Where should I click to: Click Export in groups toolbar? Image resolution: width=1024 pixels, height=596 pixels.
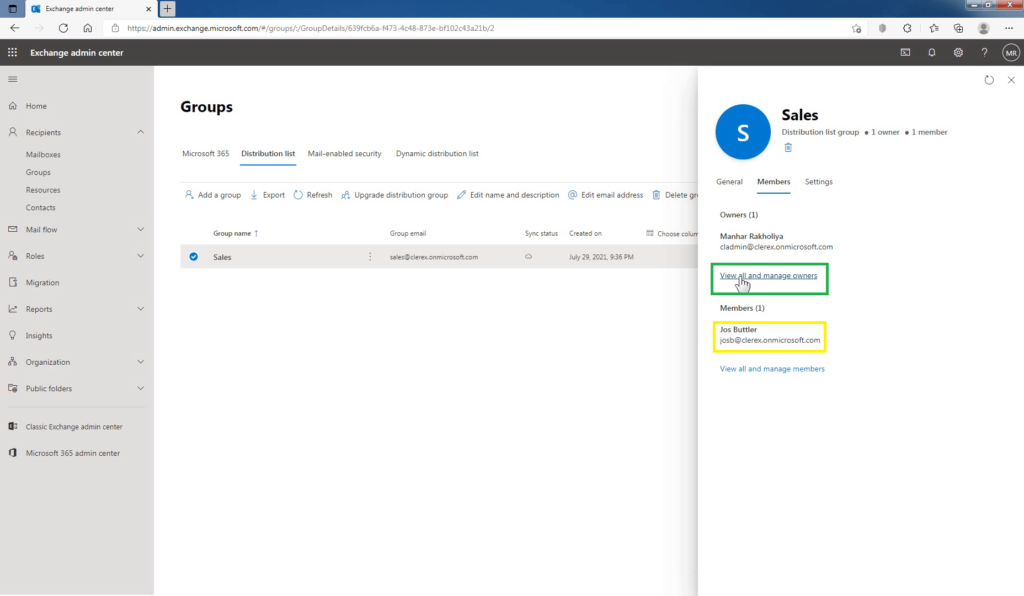[268, 195]
